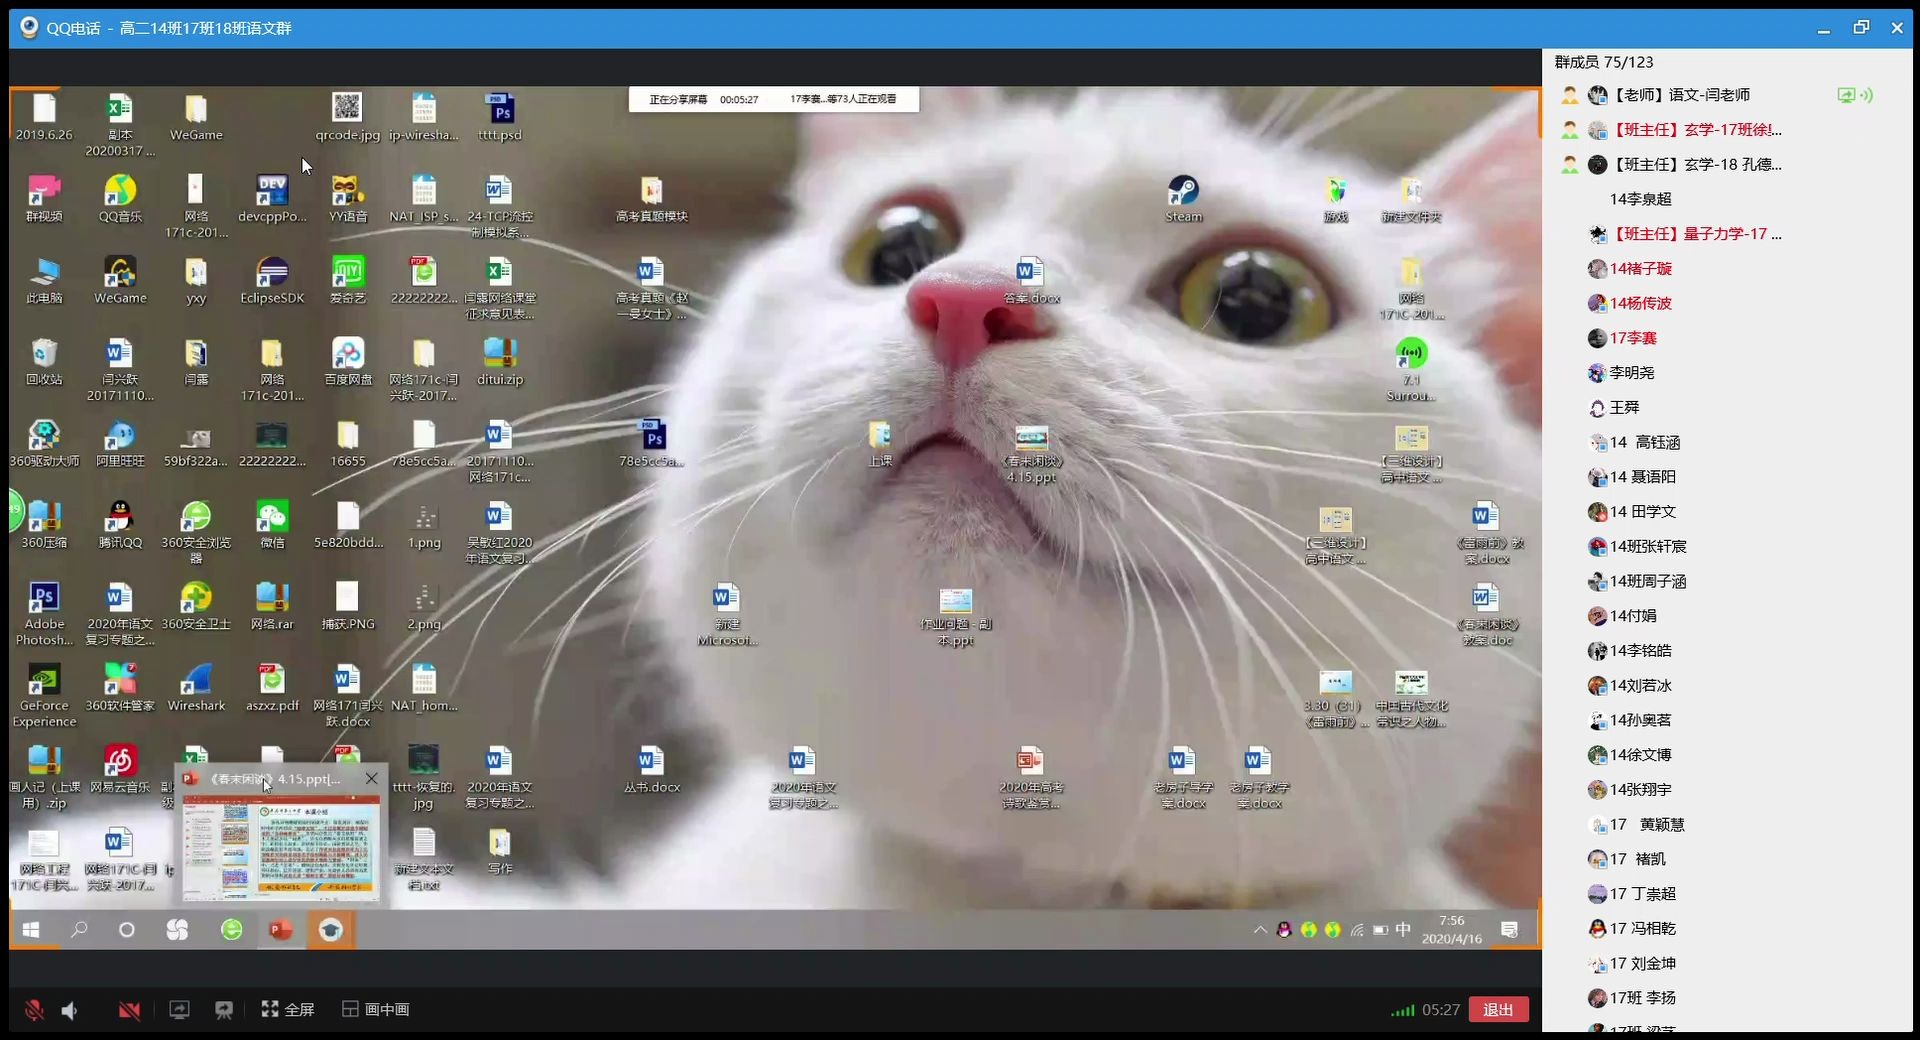Click the presentation whiteboard icon in call toolbar
This screenshot has width=1920, height=1040.
[x=224, y=1010]
